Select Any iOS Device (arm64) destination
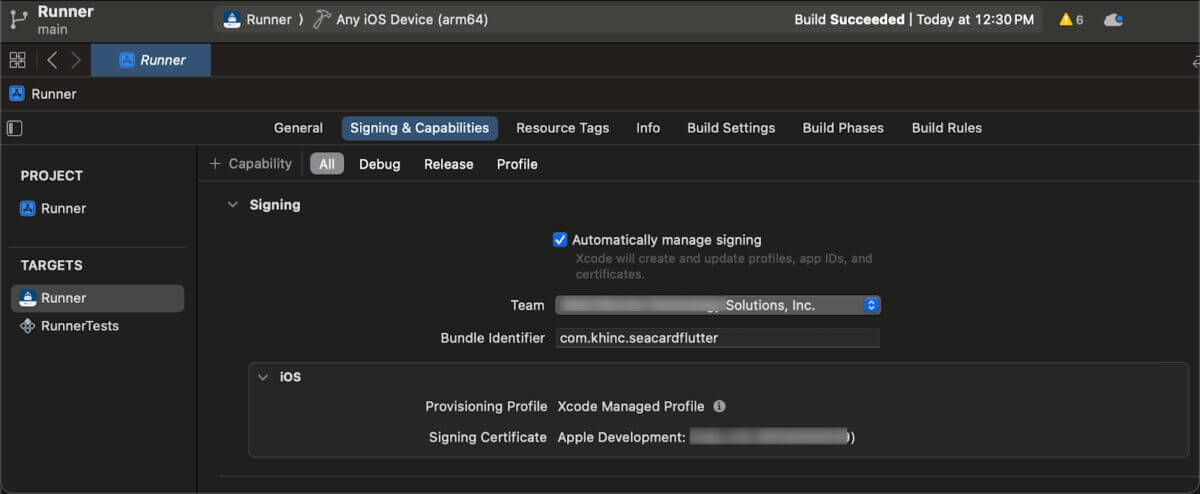This screenshot has width=1200, height=494. tap(412, 20)
